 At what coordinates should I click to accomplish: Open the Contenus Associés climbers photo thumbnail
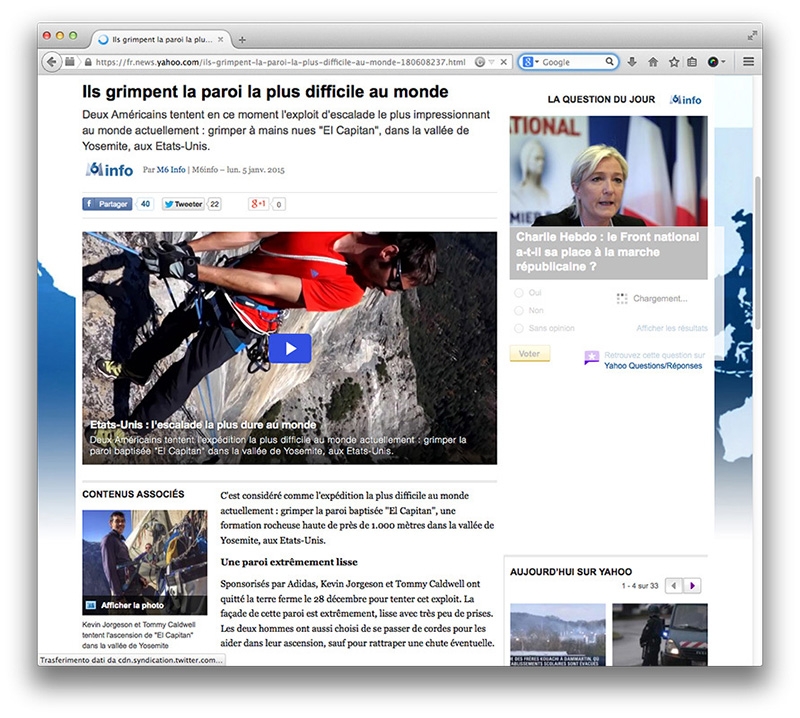point(145,562)
